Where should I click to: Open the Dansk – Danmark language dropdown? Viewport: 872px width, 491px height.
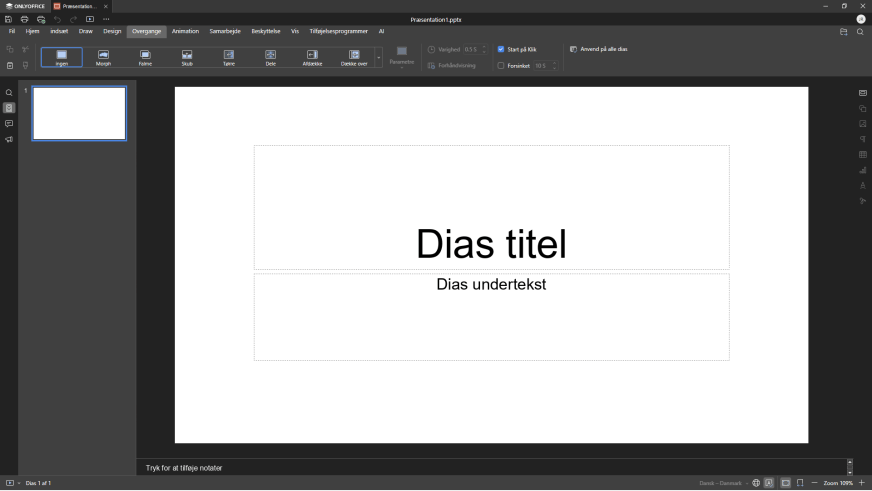(x=721, y=483)
